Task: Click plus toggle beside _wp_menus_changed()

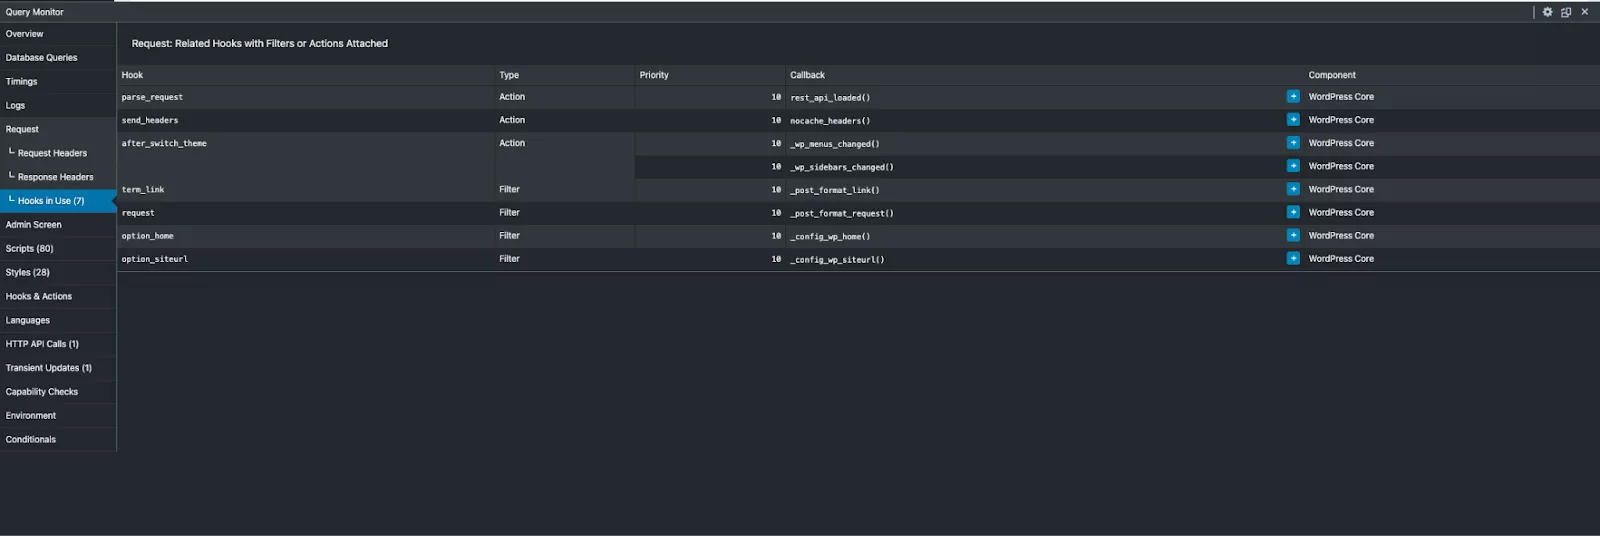Action: pyautogui.click(x=1293, y=143)
